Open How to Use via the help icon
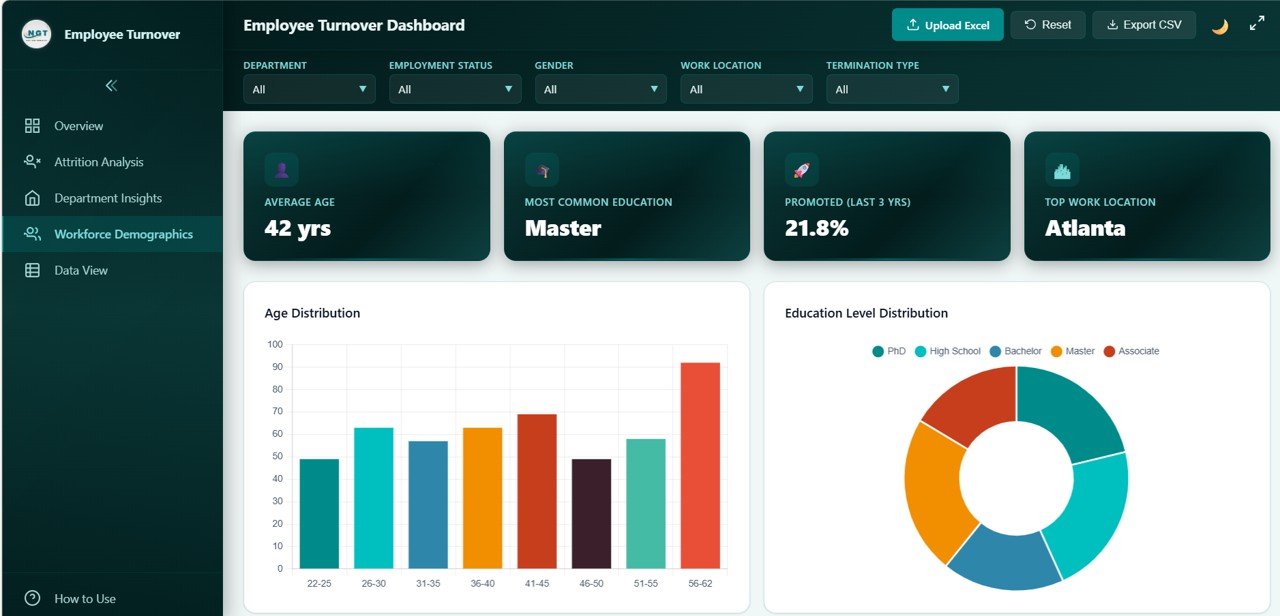The image size is (1280, 616). coord(31,599)
